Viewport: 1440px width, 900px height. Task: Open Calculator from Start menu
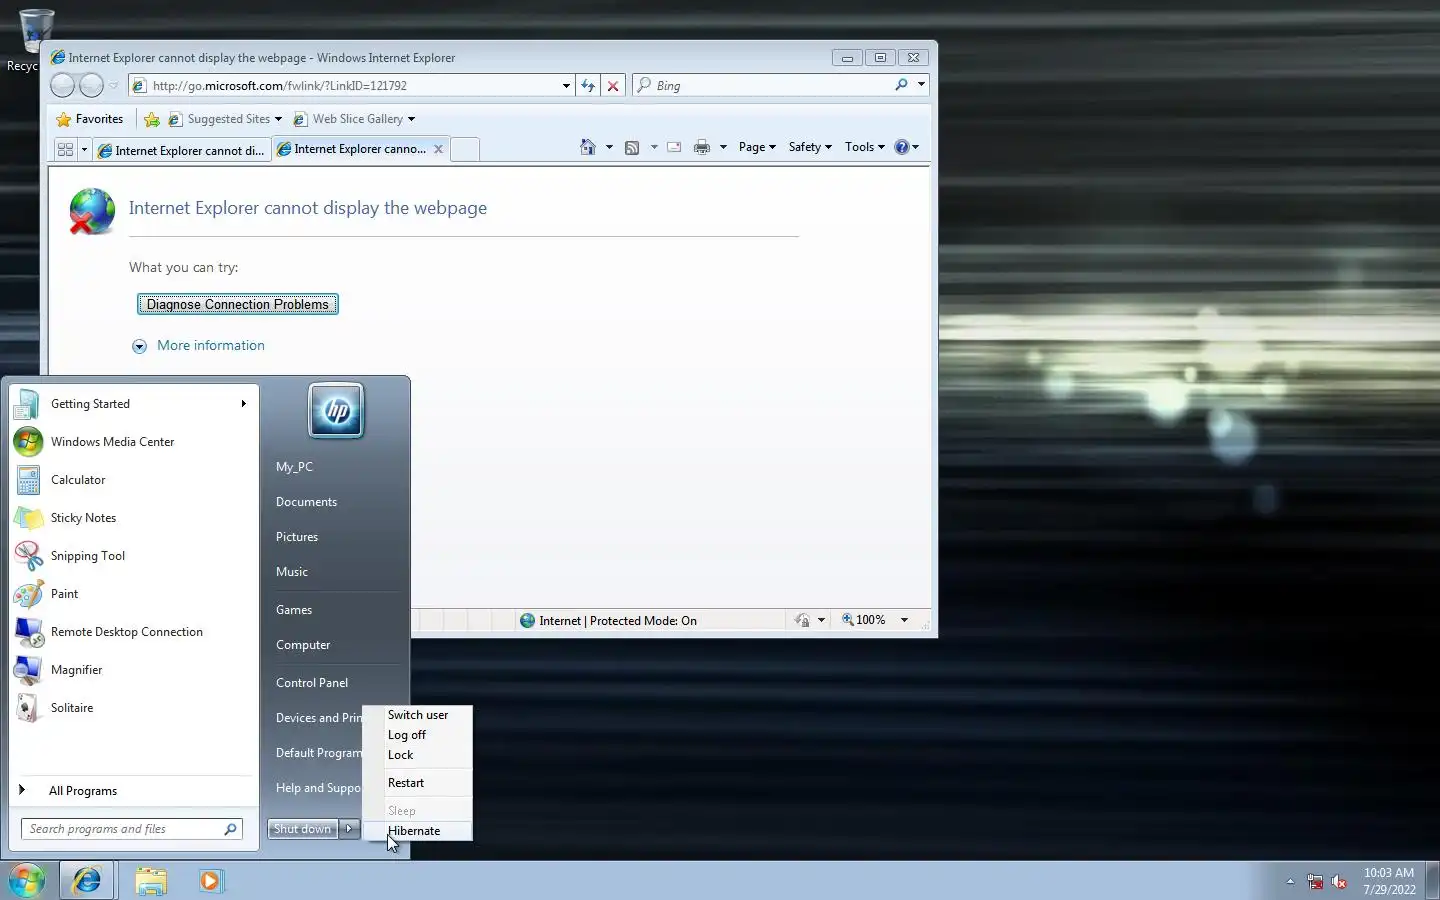134,480
